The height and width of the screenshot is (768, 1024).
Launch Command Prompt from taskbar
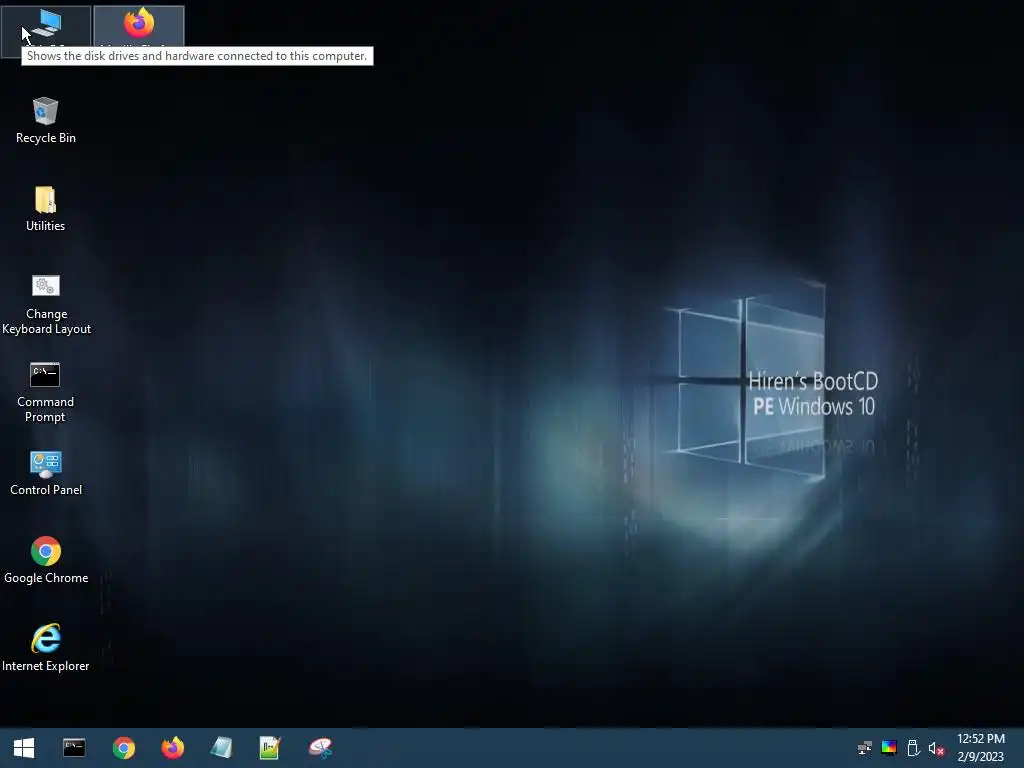point(74,748)
